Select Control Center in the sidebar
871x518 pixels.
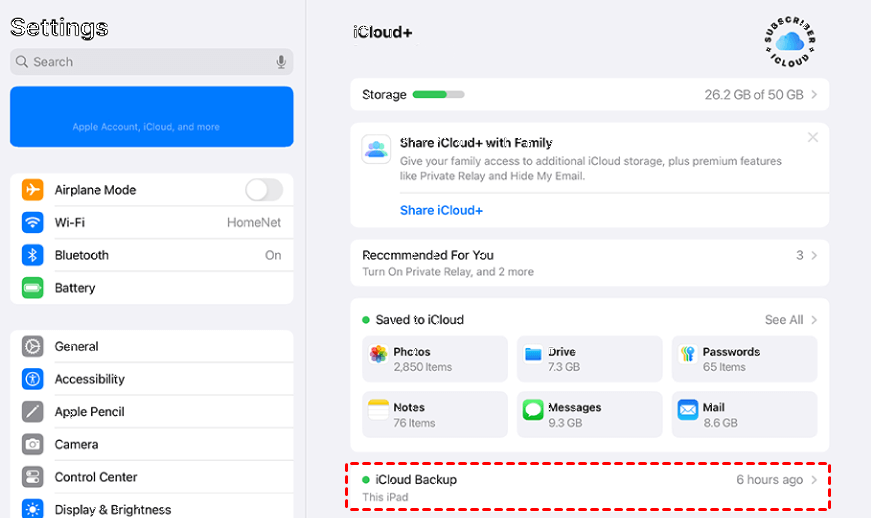[152, 477]
